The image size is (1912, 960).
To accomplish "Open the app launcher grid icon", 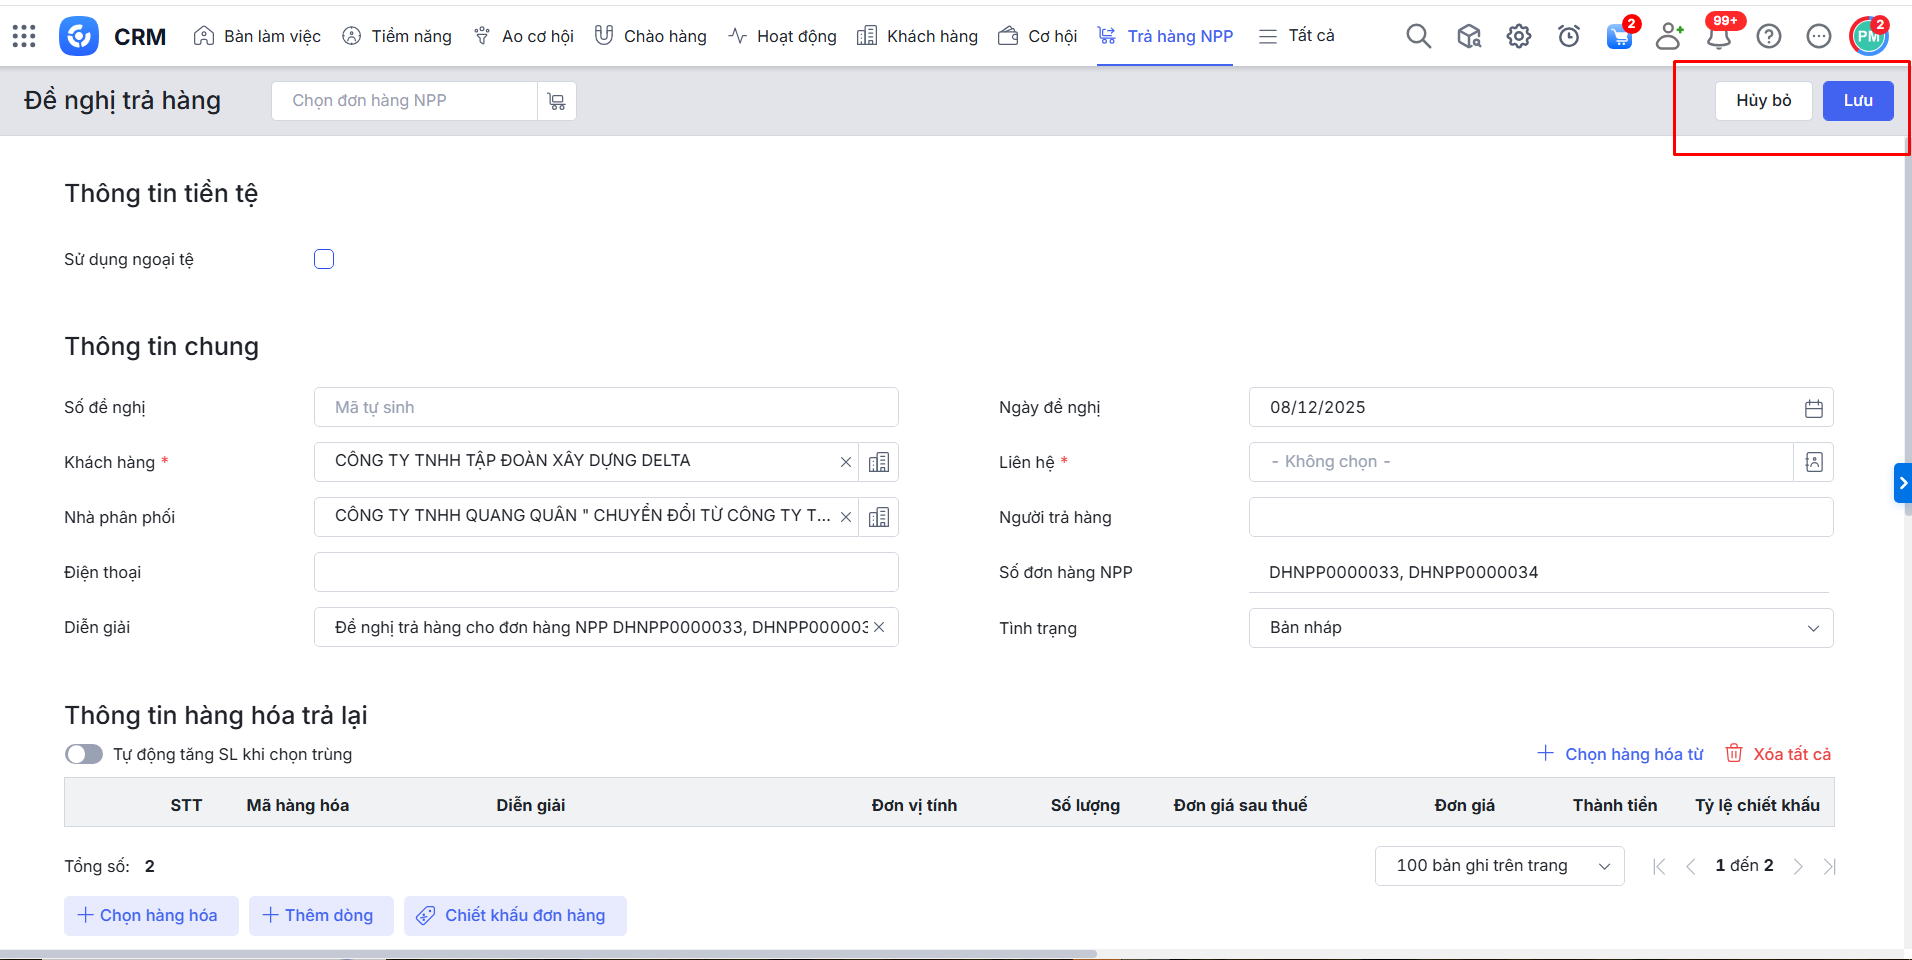I will pos(24,37).
